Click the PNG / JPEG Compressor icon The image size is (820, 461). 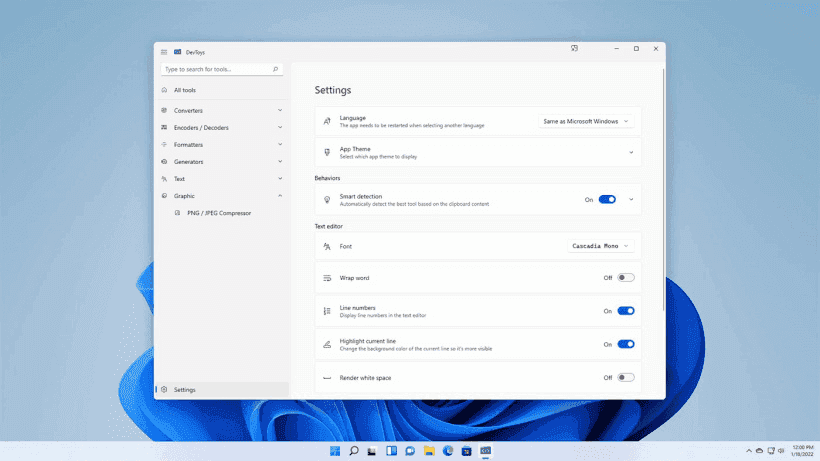pos(177,213)
